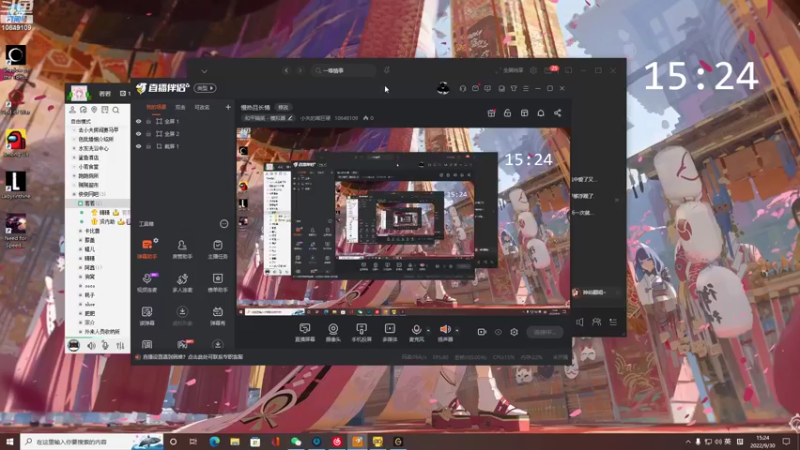
Task: Click the user avatar in title bar
Action: (x=443, y=88)
